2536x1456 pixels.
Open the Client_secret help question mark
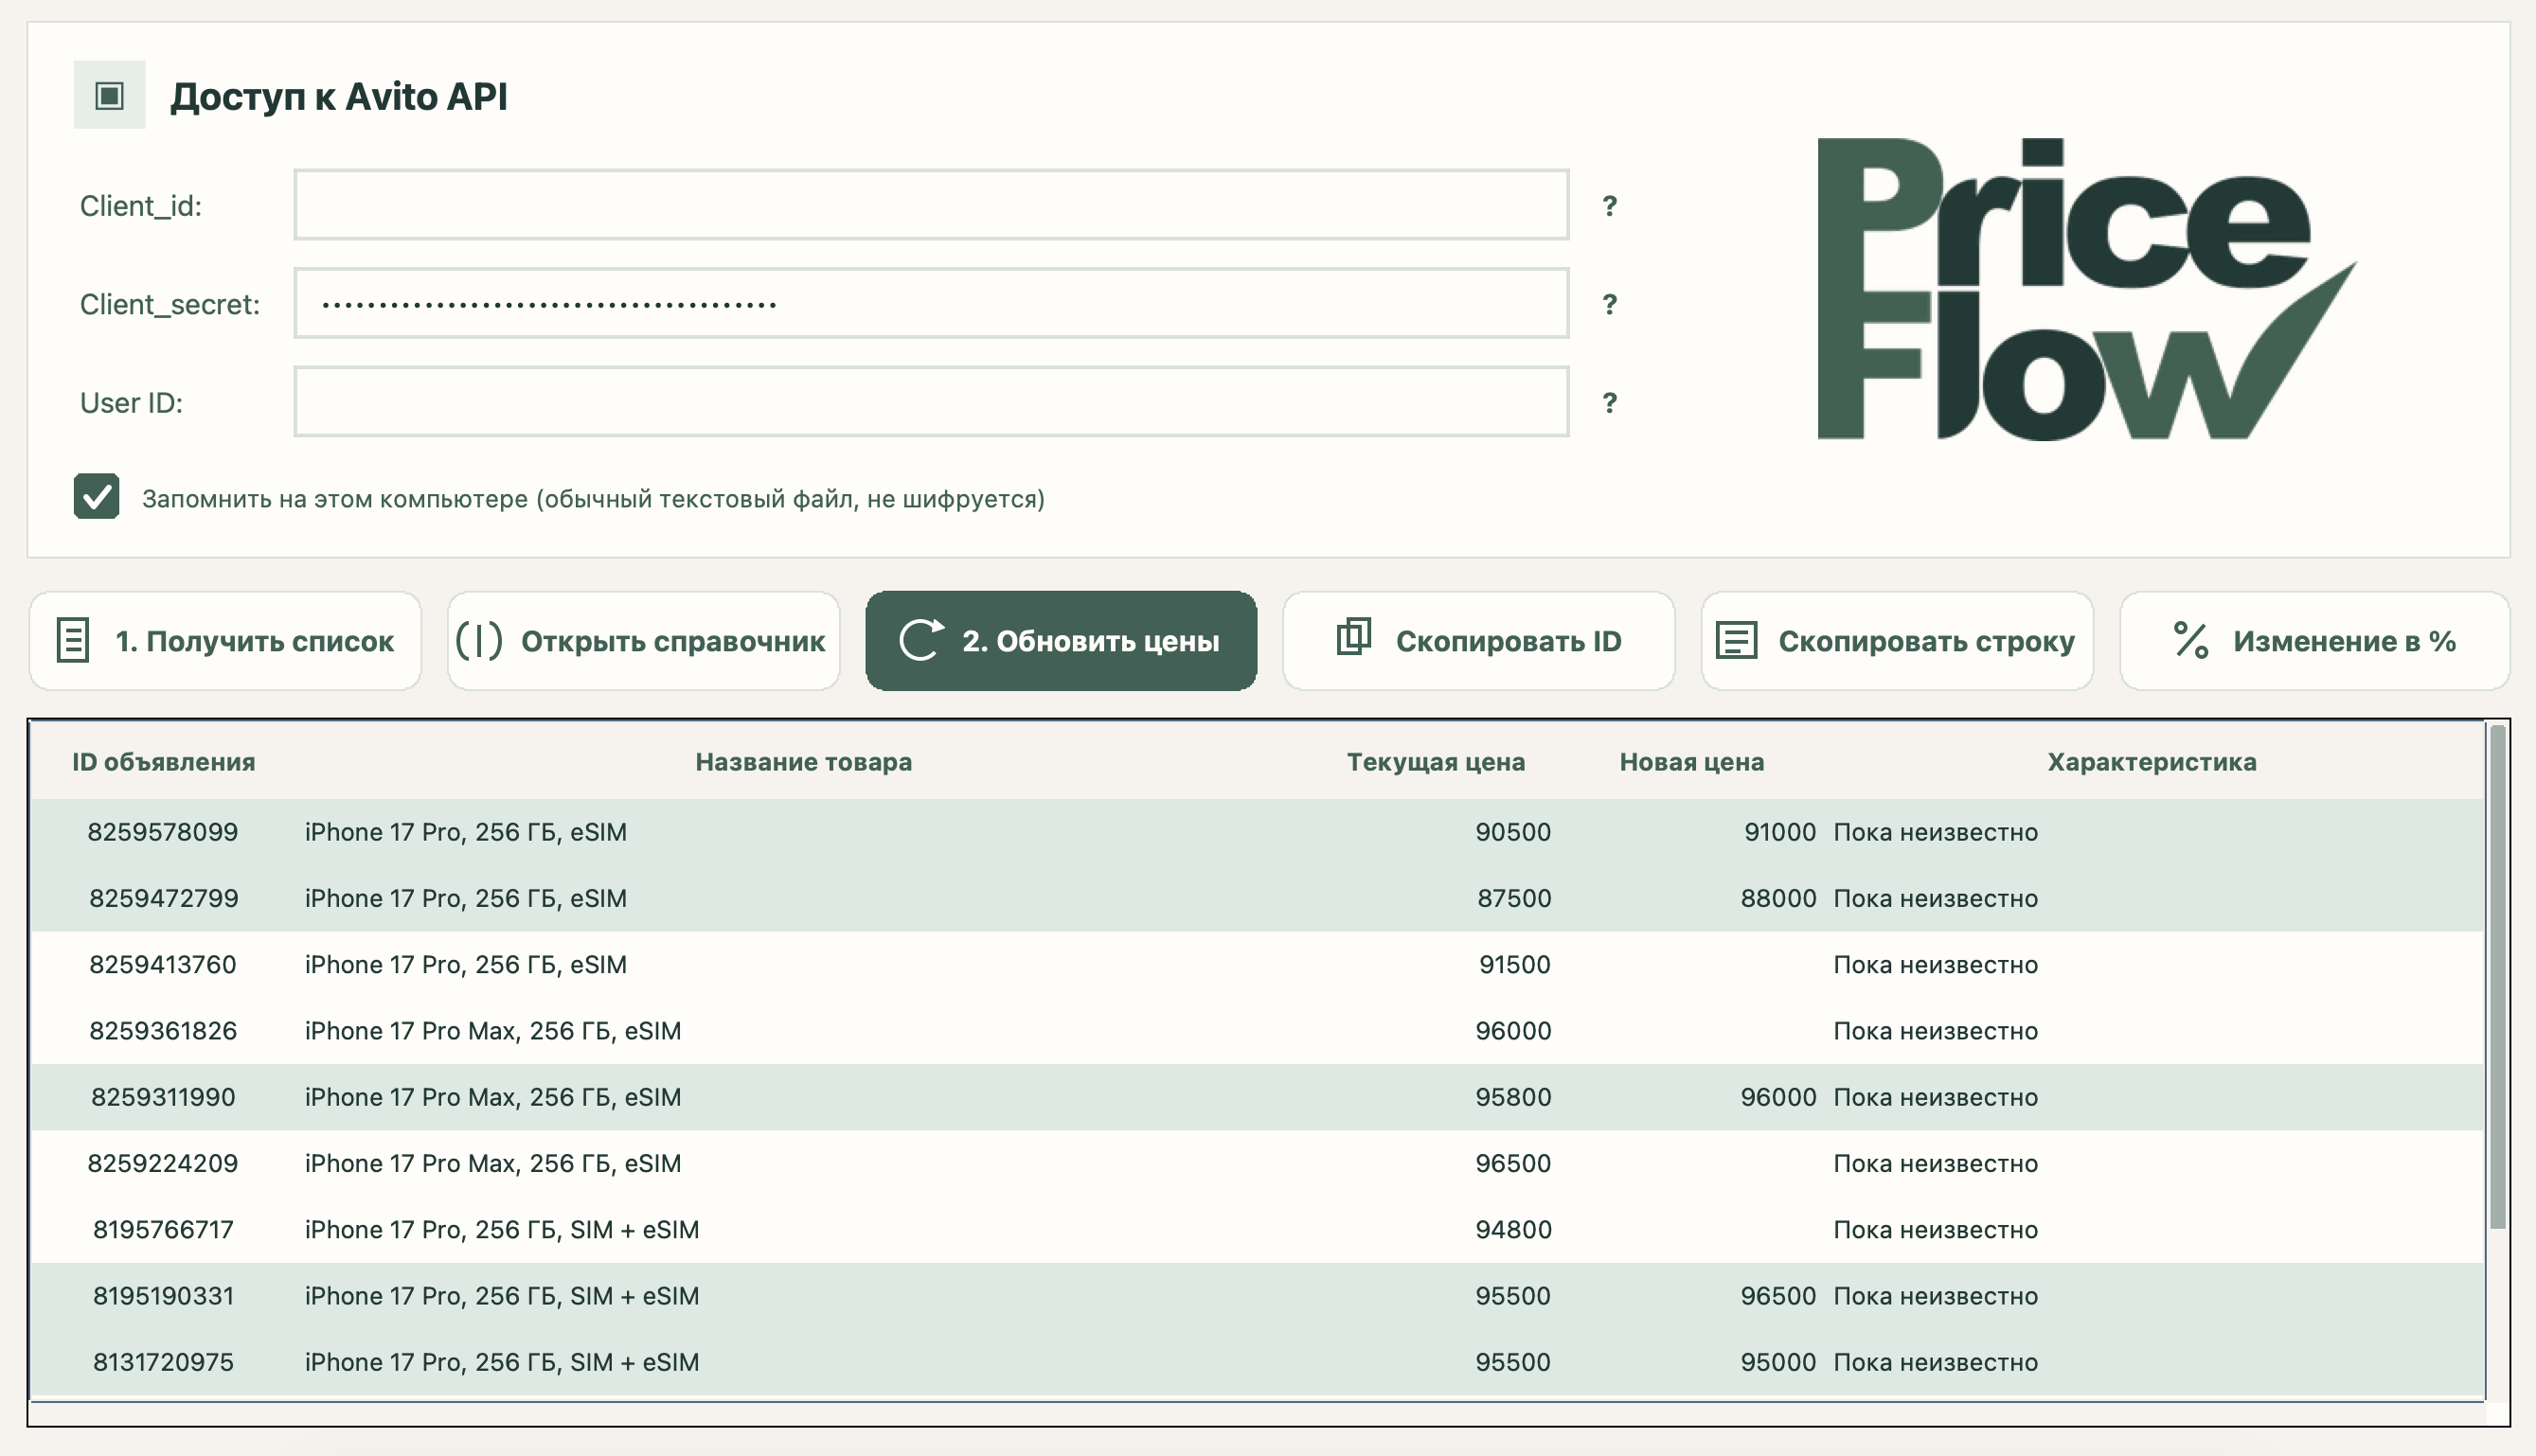click(x=1609, y=304)
